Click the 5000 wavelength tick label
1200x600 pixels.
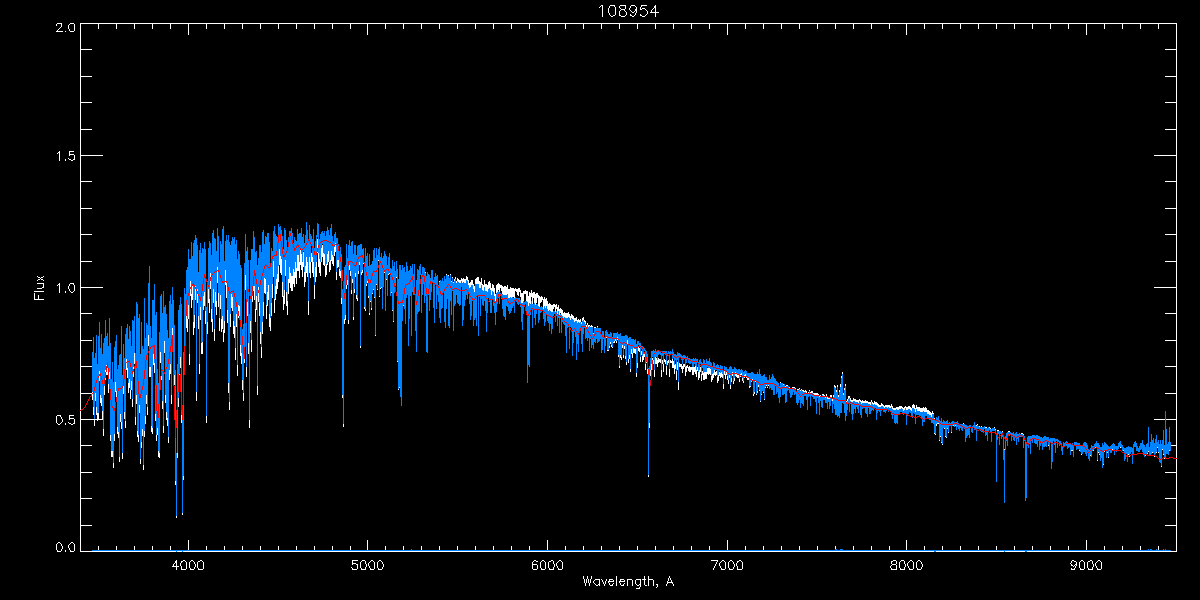tap(367, 563)
